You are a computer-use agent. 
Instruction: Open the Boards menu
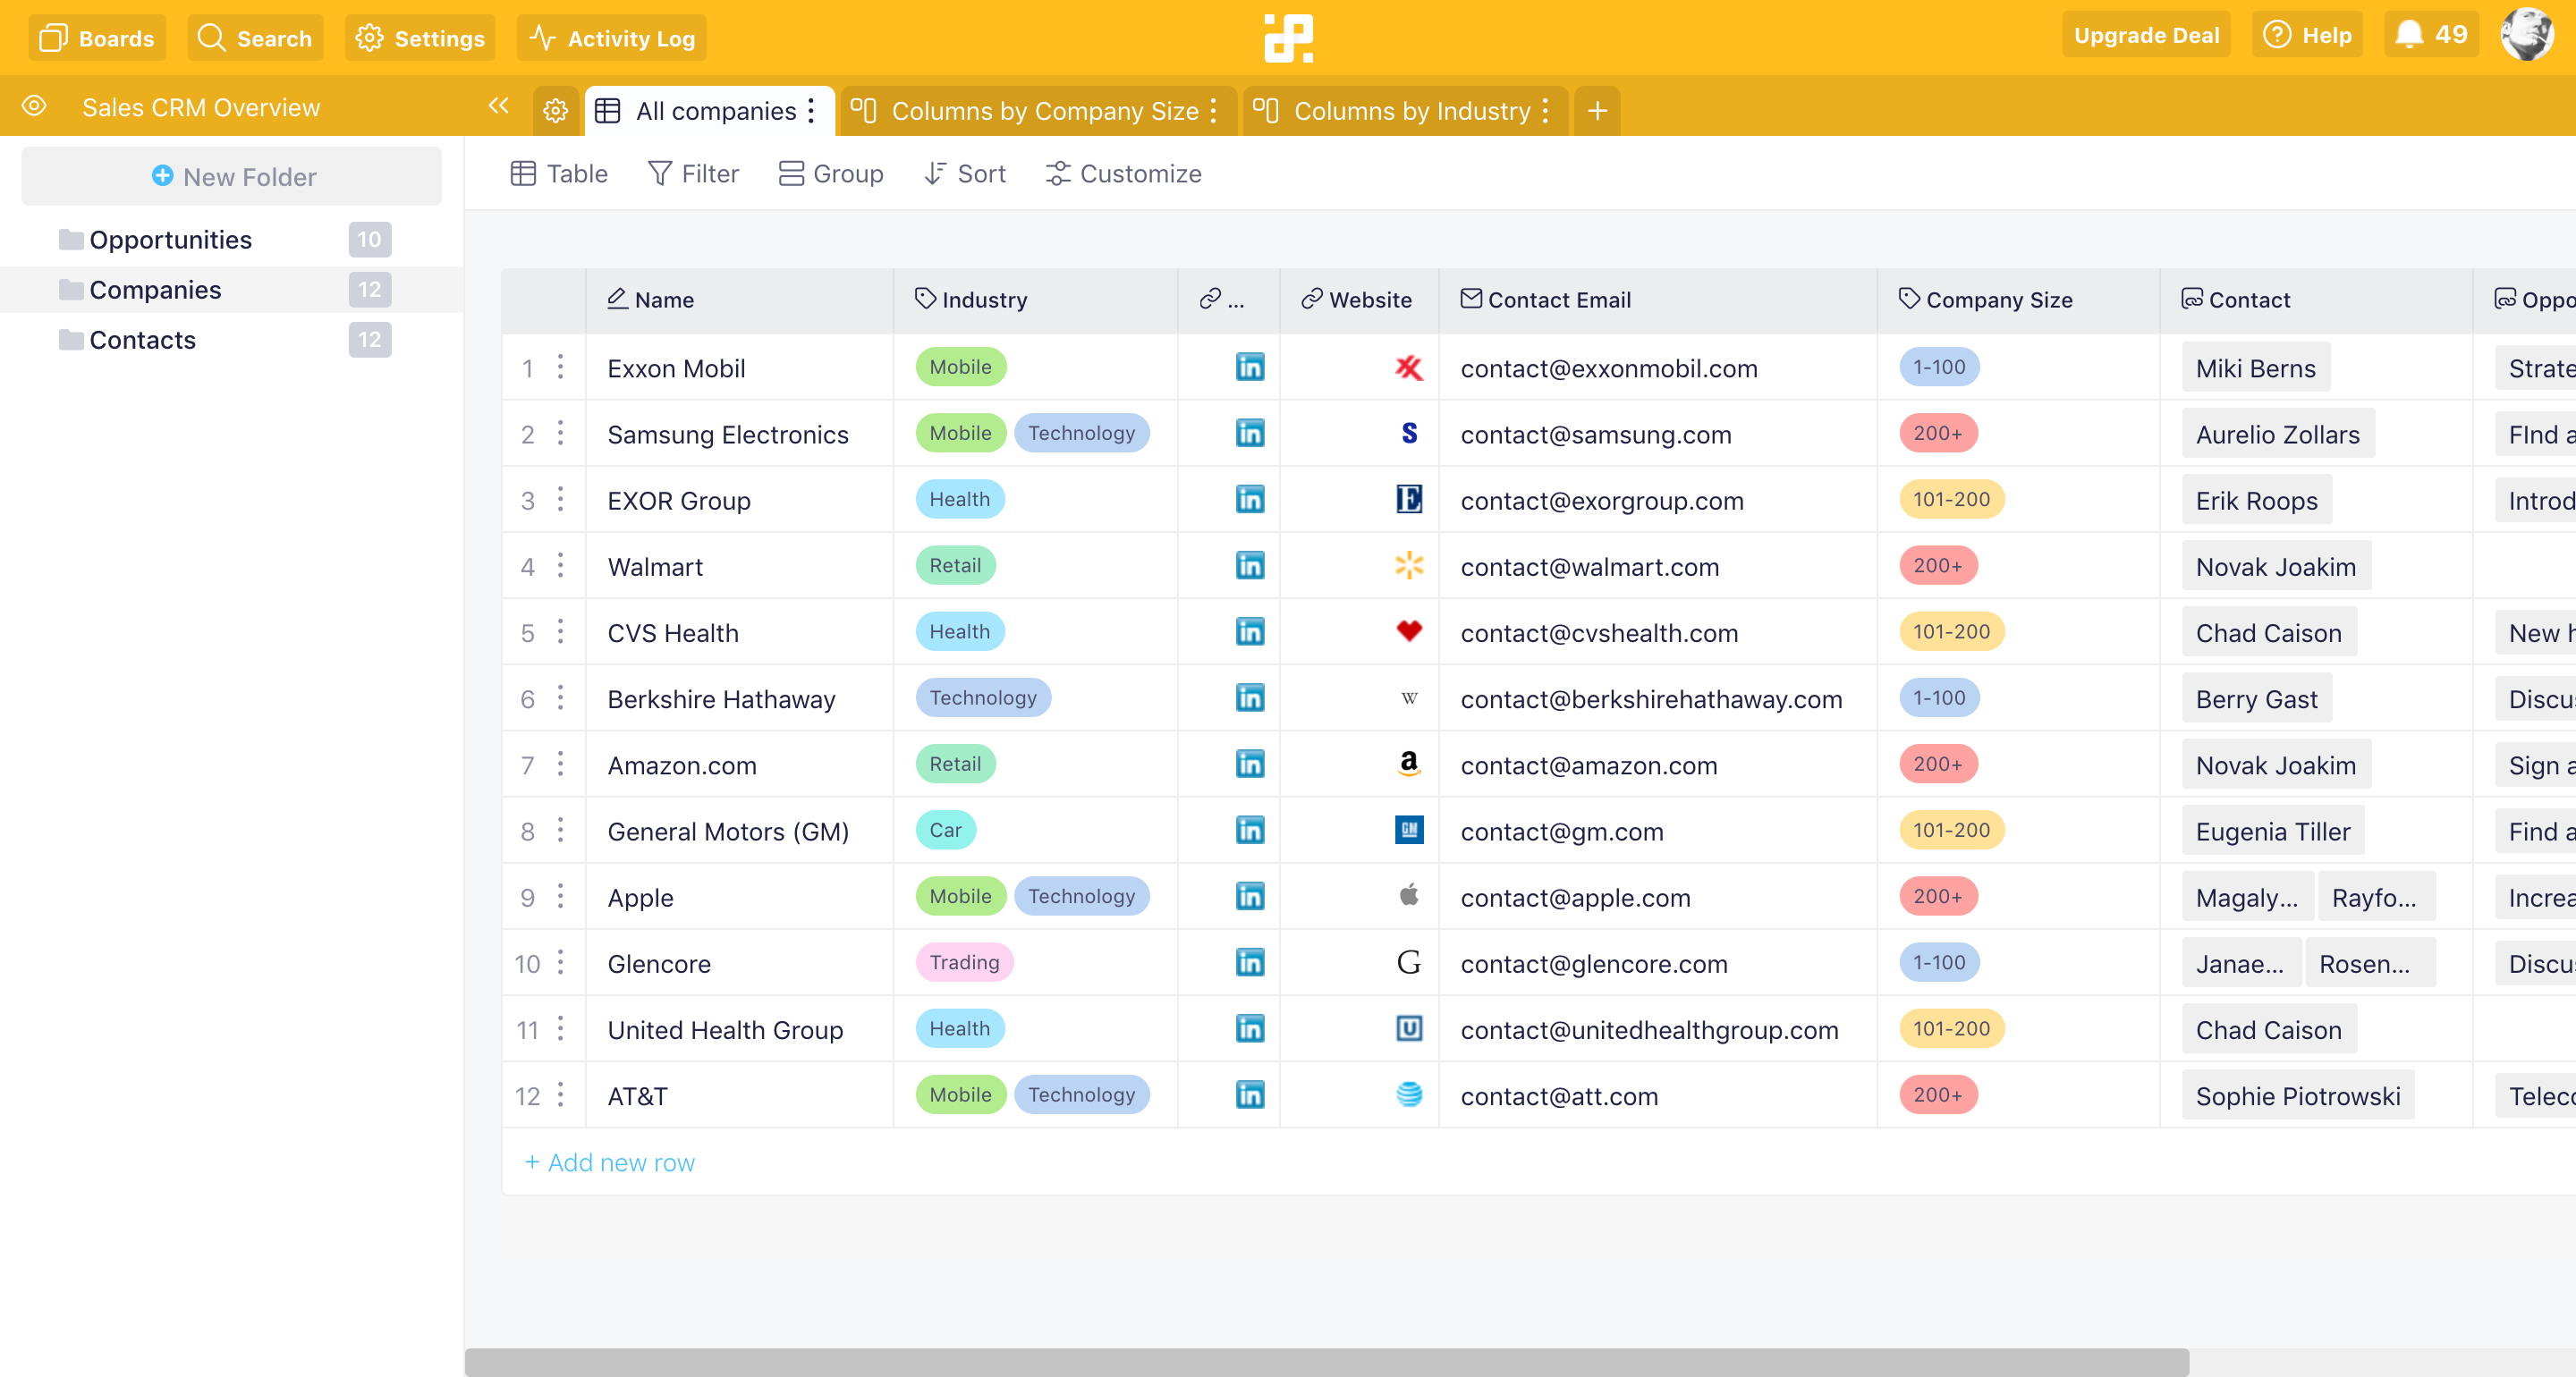coord(97,38)
